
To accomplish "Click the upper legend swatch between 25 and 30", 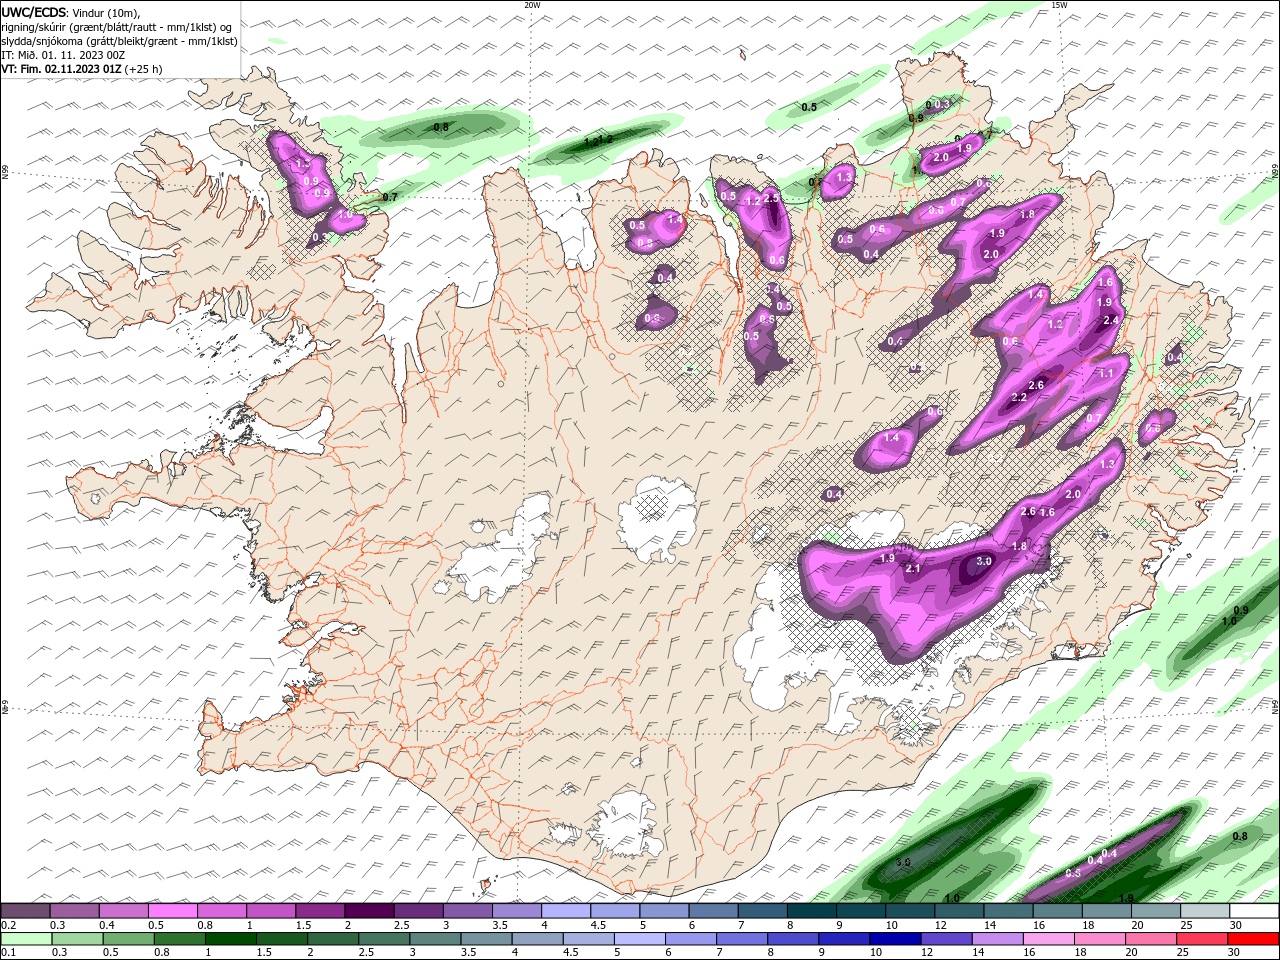I will (1203, 911).
